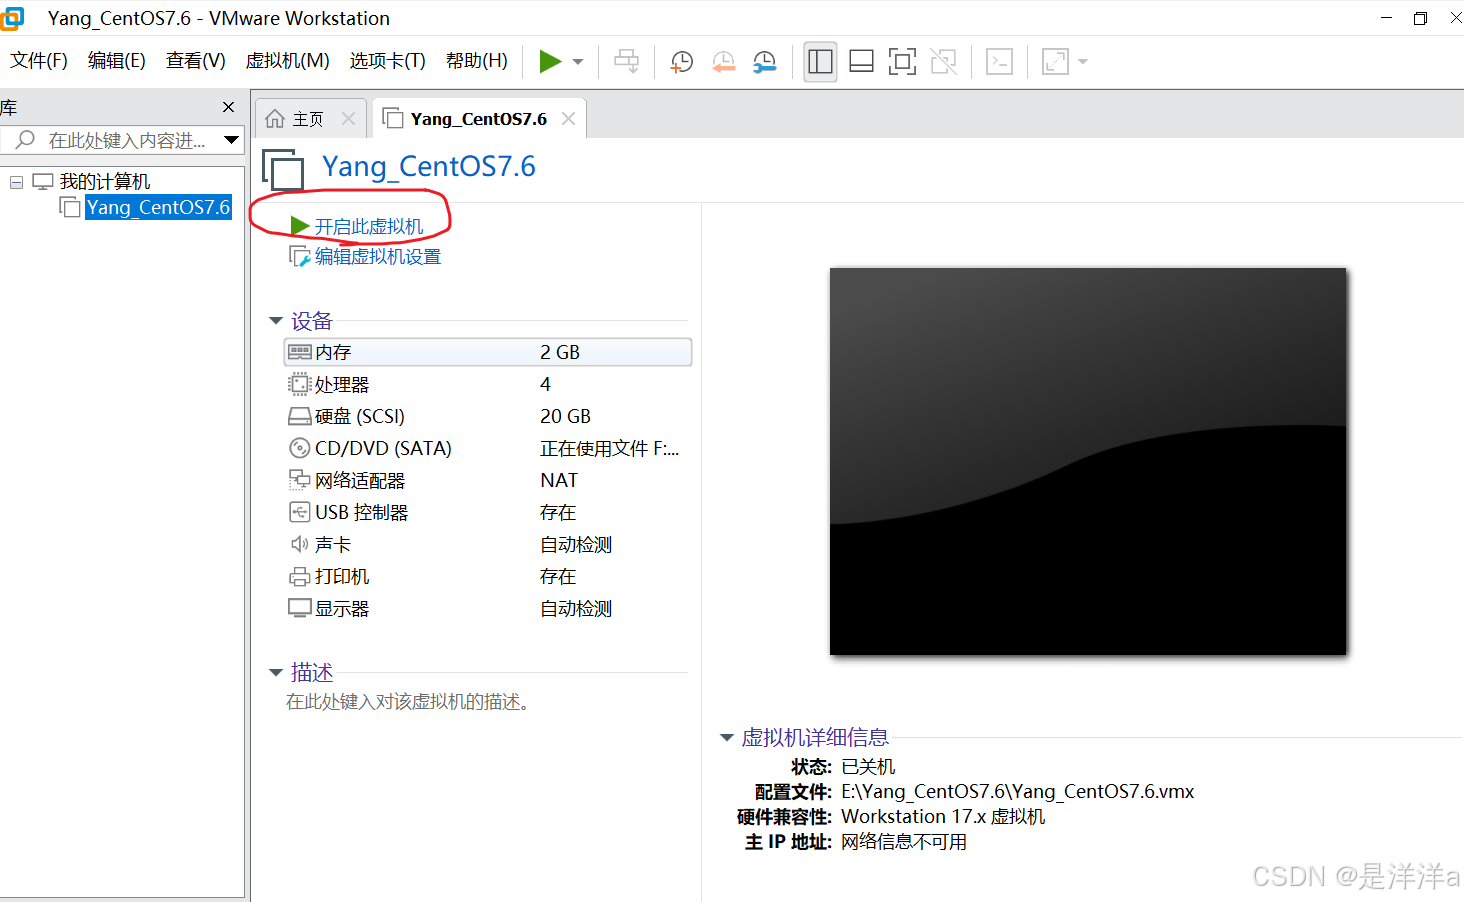Collapse the 设备 section
The image size is (1464, 902).
(x=276, y=321)
